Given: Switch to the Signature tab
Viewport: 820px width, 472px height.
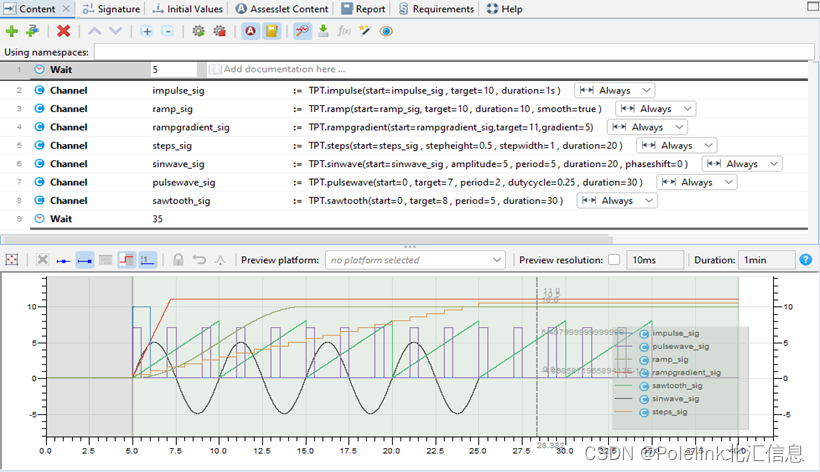Looking at the screenshot, I should (111, 9).
